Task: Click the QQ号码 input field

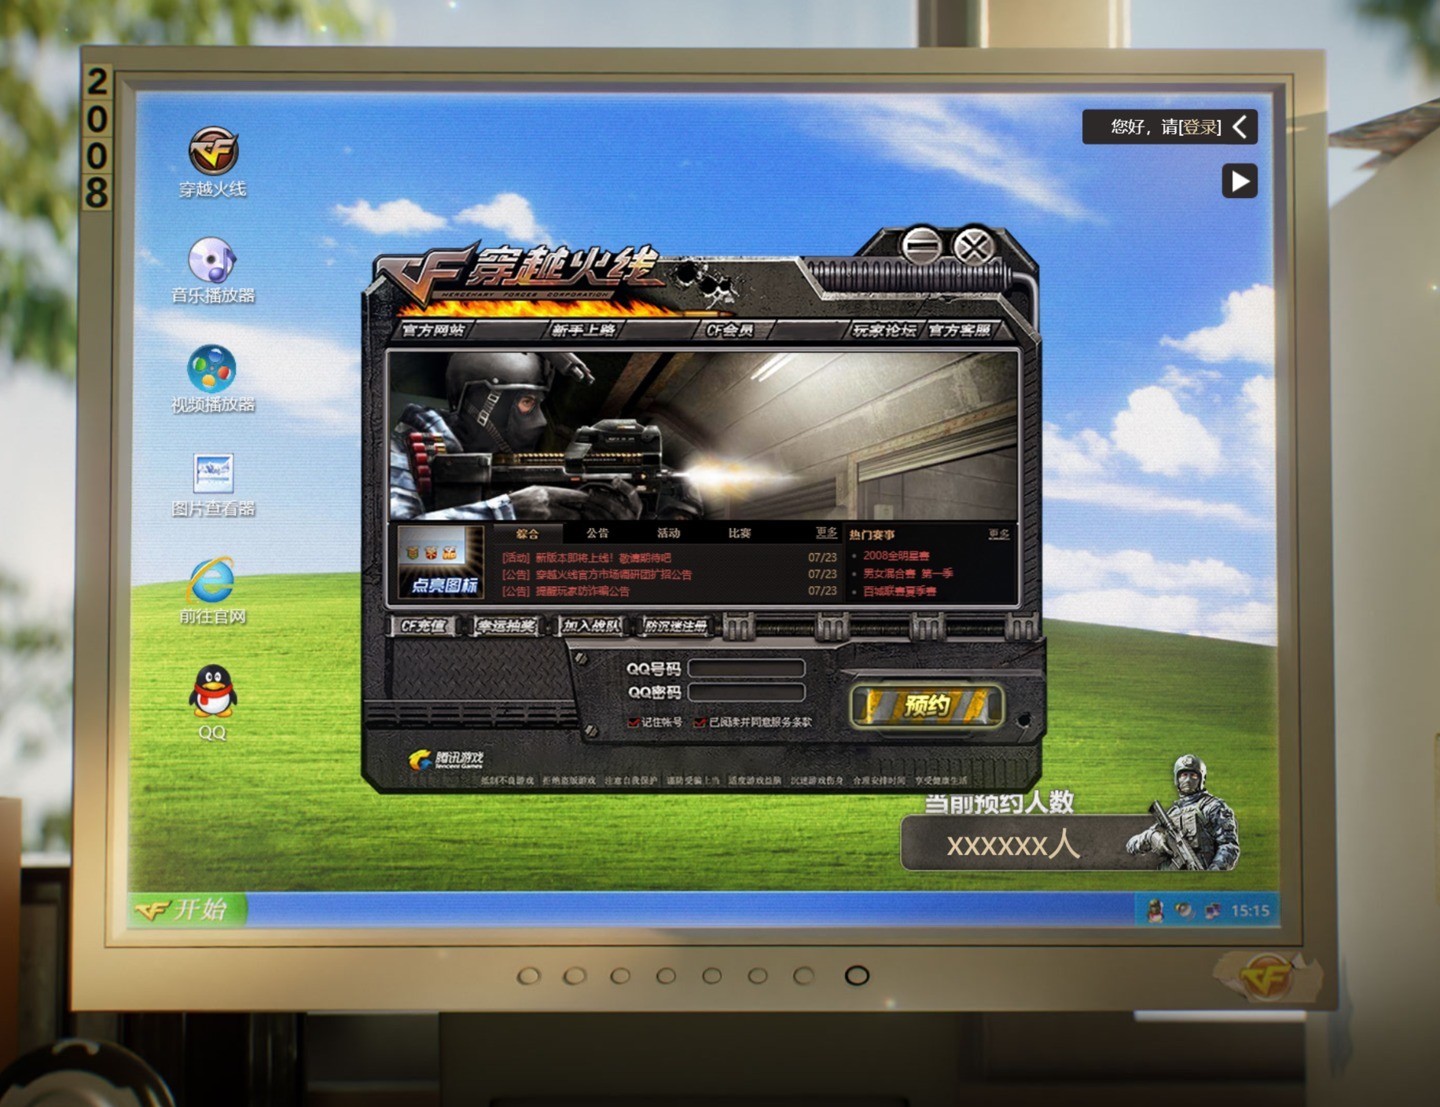Action: pyautogui.click(x=747, y=668)
